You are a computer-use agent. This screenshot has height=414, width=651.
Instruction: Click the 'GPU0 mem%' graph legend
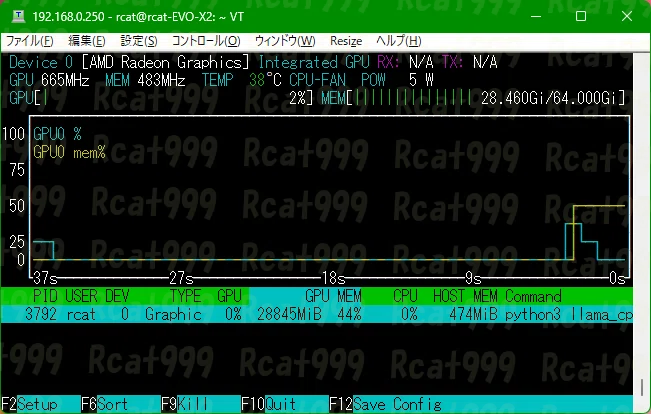pos(69,152)
